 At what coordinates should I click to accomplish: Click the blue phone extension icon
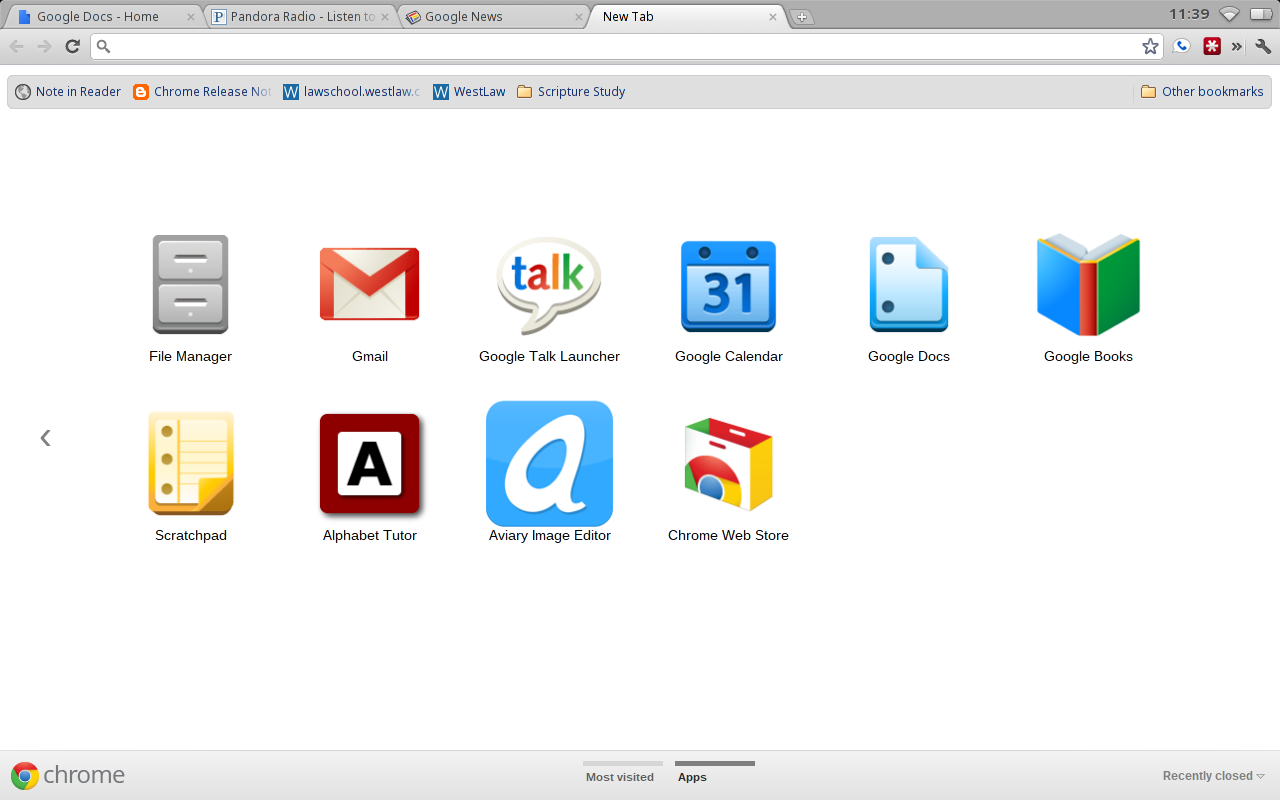[x=1181, y=46]
